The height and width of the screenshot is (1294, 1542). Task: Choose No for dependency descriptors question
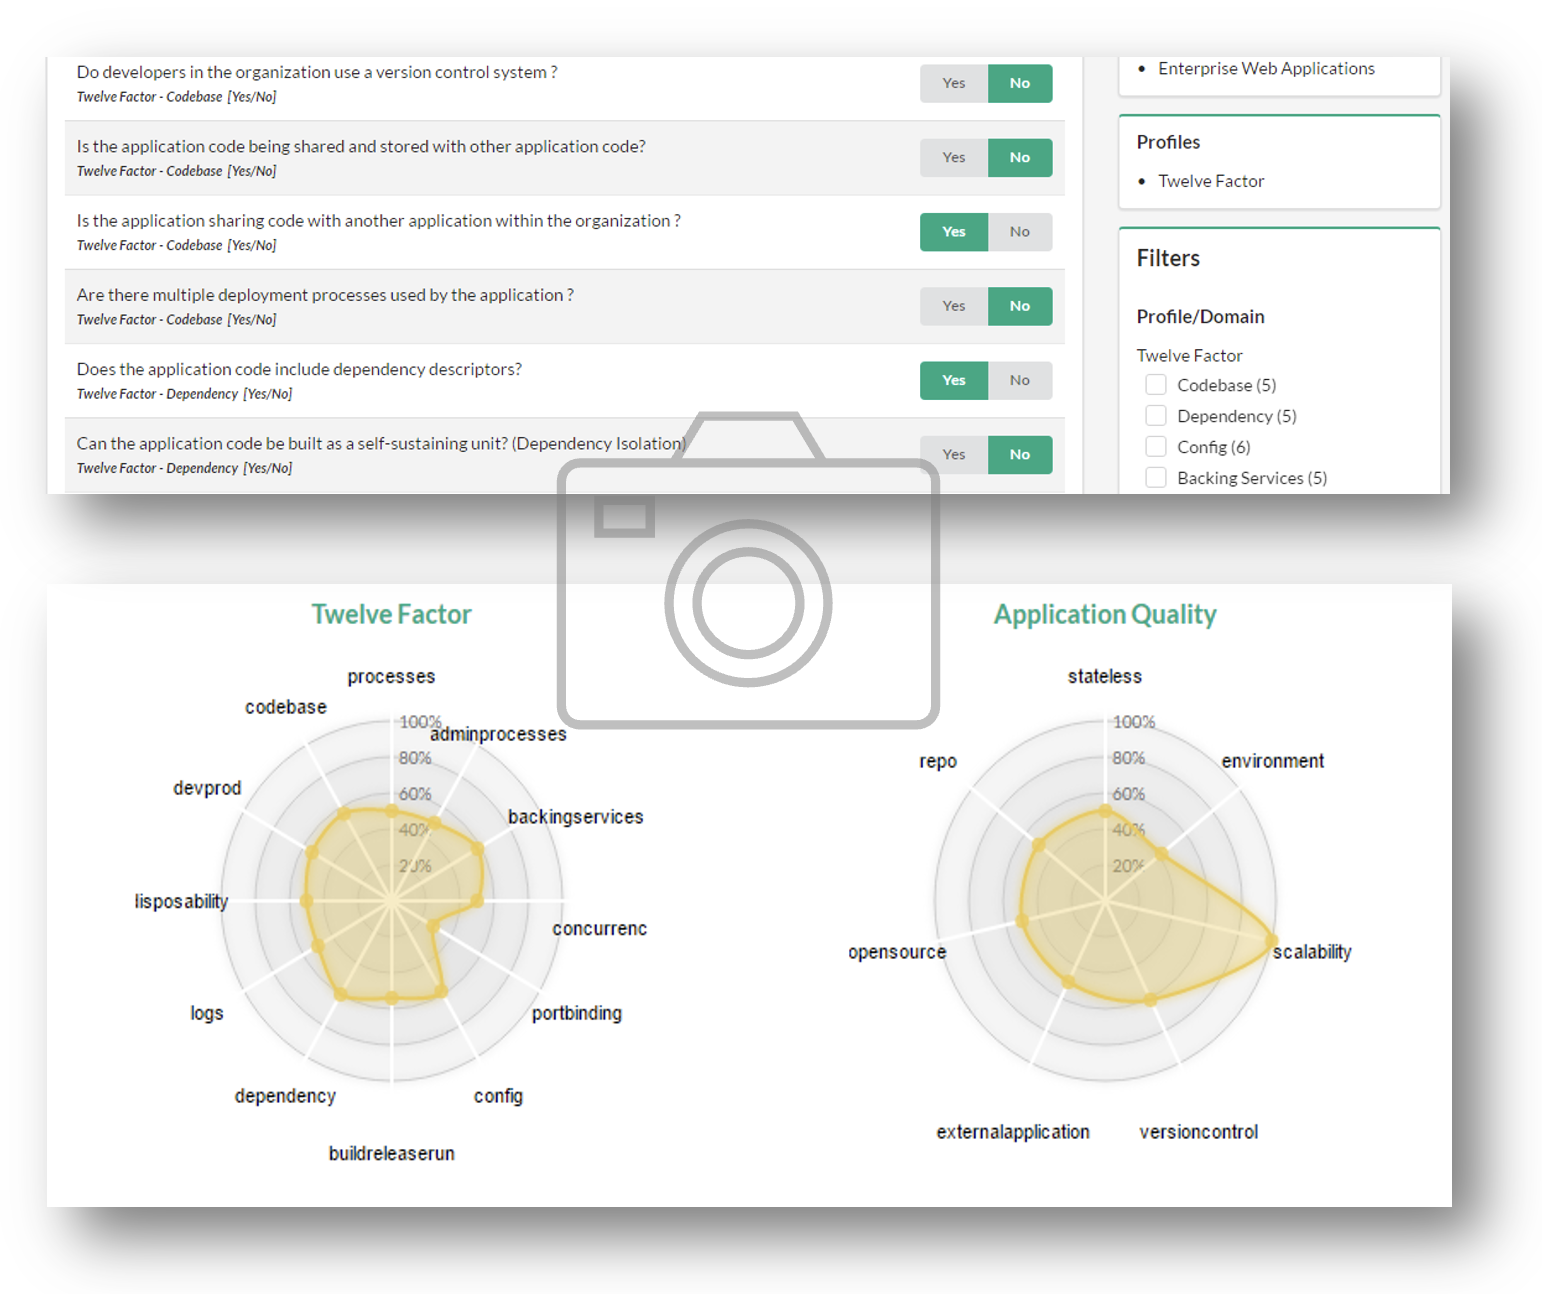(1019, 380)
